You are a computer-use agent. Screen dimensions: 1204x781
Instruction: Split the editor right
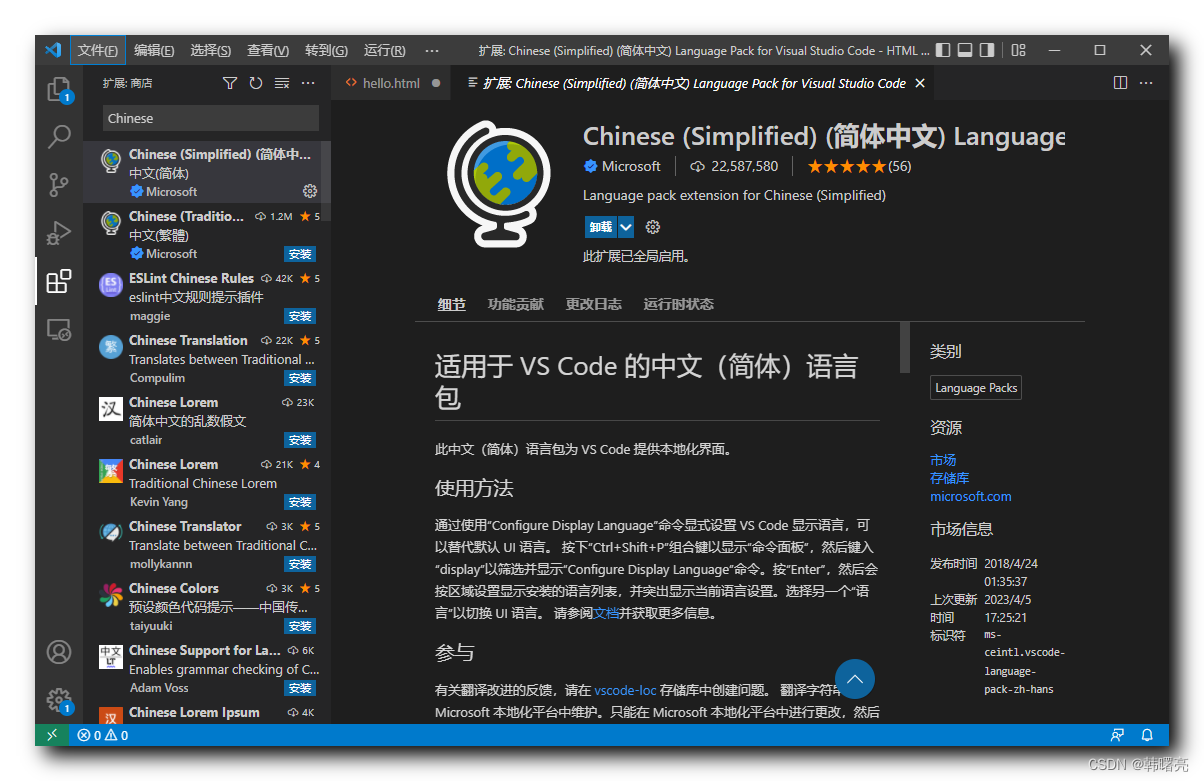pyautogui.click(x=1121, y=83)
